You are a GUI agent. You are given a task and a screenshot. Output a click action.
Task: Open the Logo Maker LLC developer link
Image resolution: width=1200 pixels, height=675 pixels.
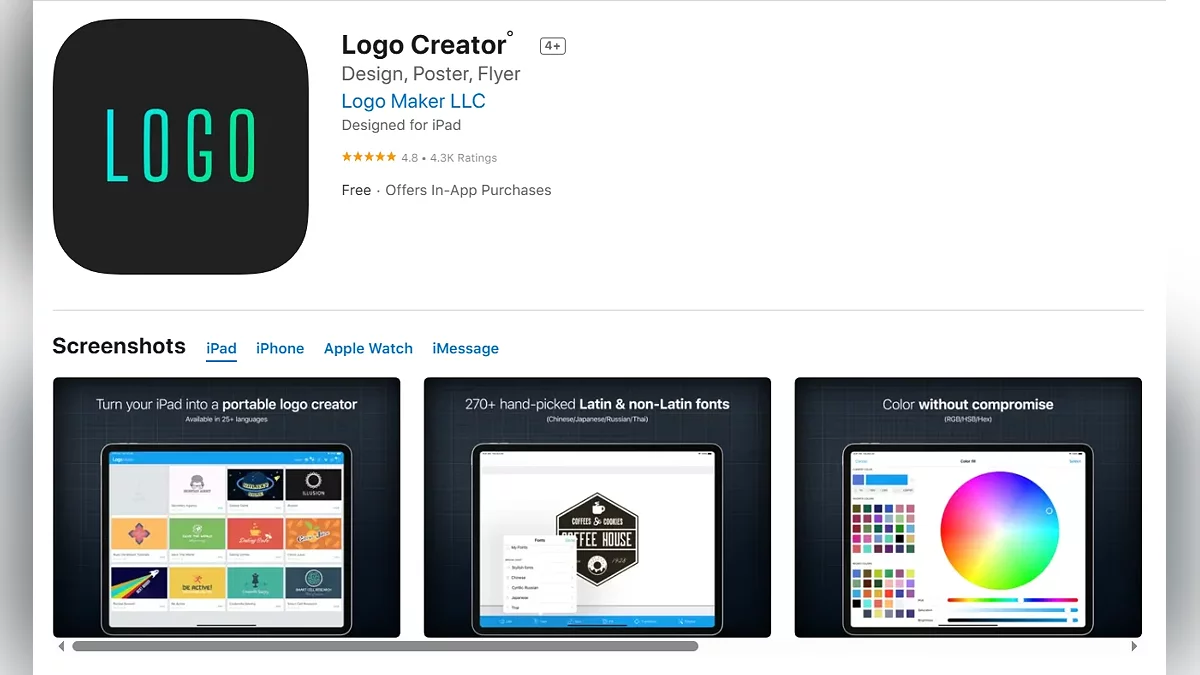(x=413, y=101)
